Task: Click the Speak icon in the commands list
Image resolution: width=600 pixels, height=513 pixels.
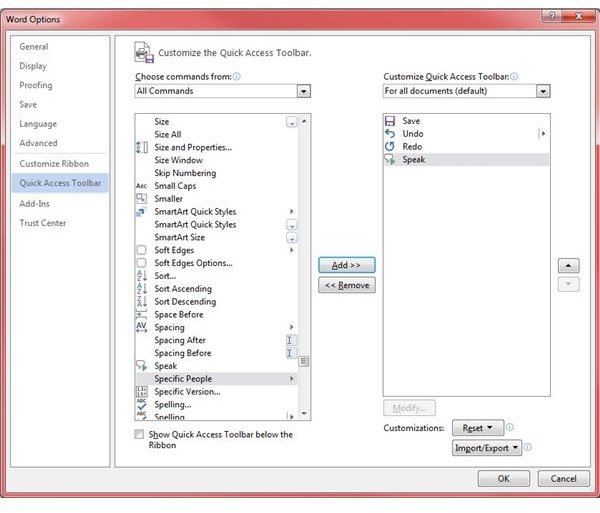Action: click(x=141, y=366)
